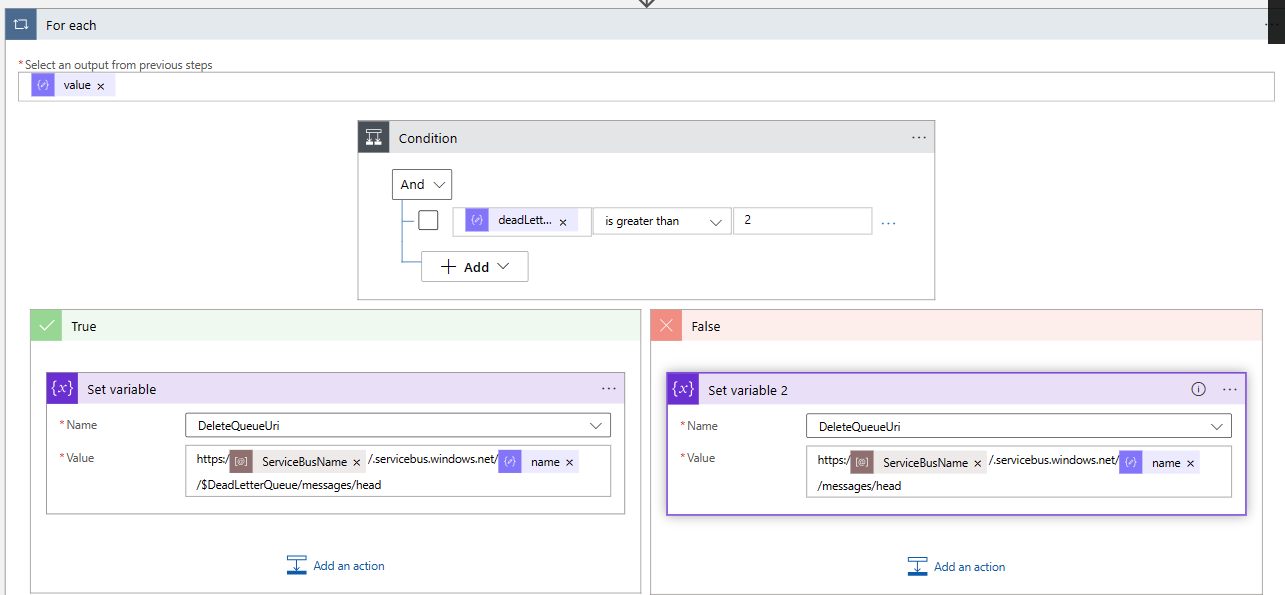
Task: Click the For each loop icon
Action: pos(20,23)
